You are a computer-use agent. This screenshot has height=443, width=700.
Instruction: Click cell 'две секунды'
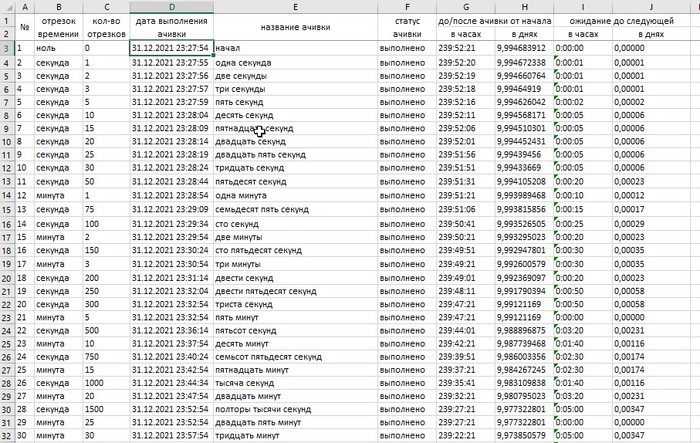point(296,76)
